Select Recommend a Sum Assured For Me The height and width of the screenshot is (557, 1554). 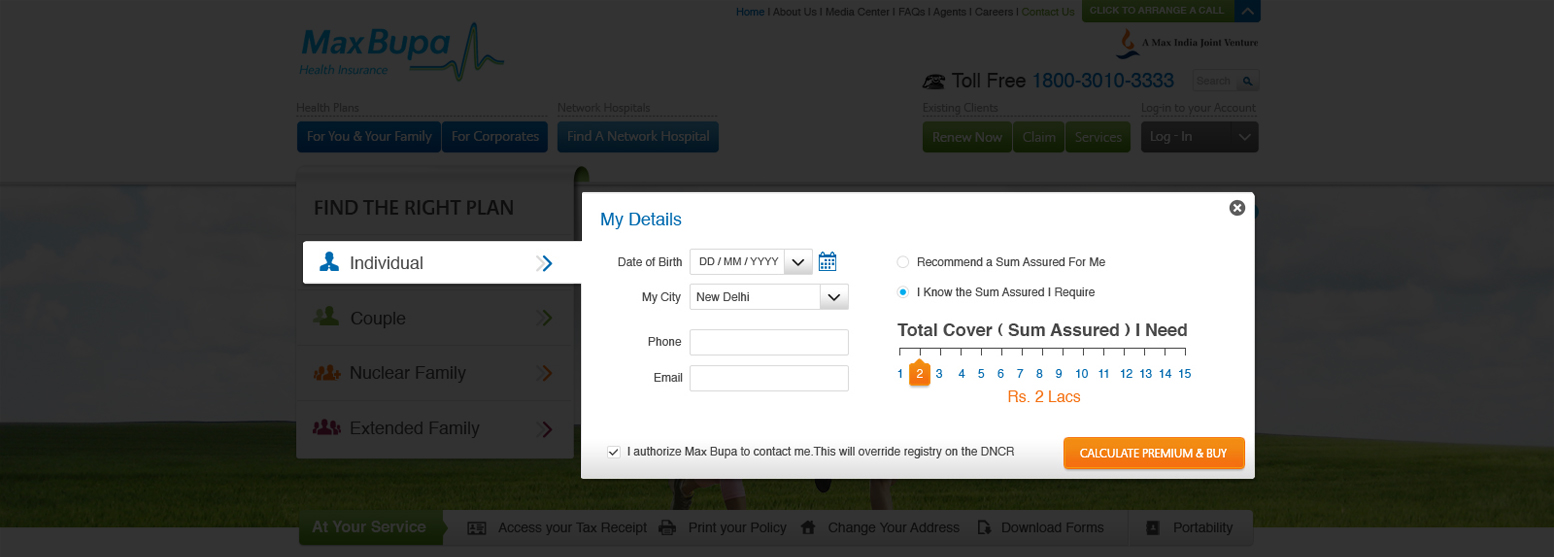tap(903, 262)
